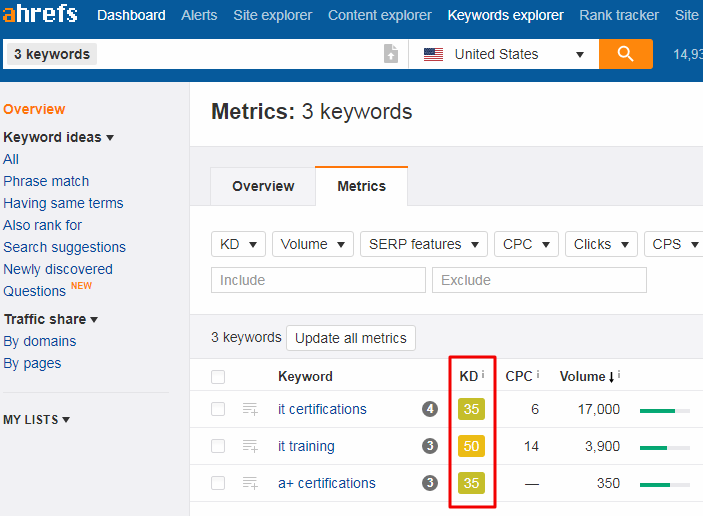Click the Include filter text field

coord(318,280)
